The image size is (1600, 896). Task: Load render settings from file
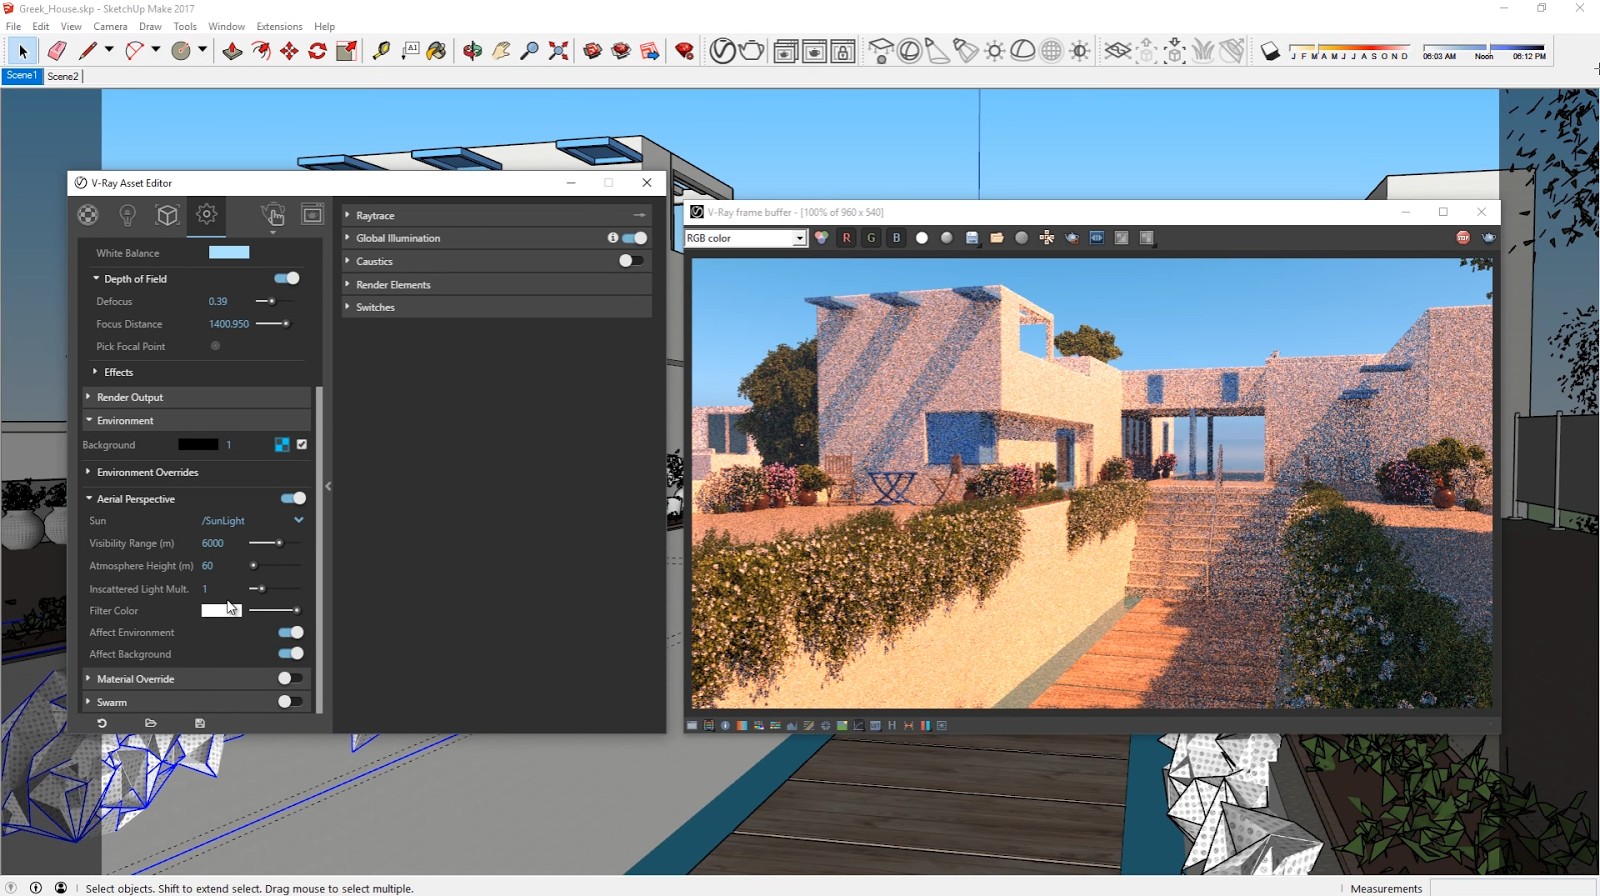point(151,723)
